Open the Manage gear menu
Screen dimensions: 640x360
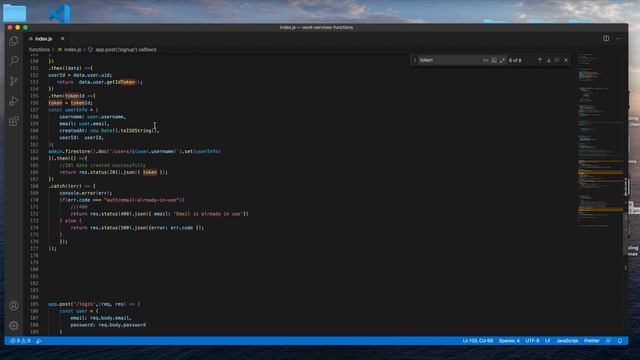(13, 326)
